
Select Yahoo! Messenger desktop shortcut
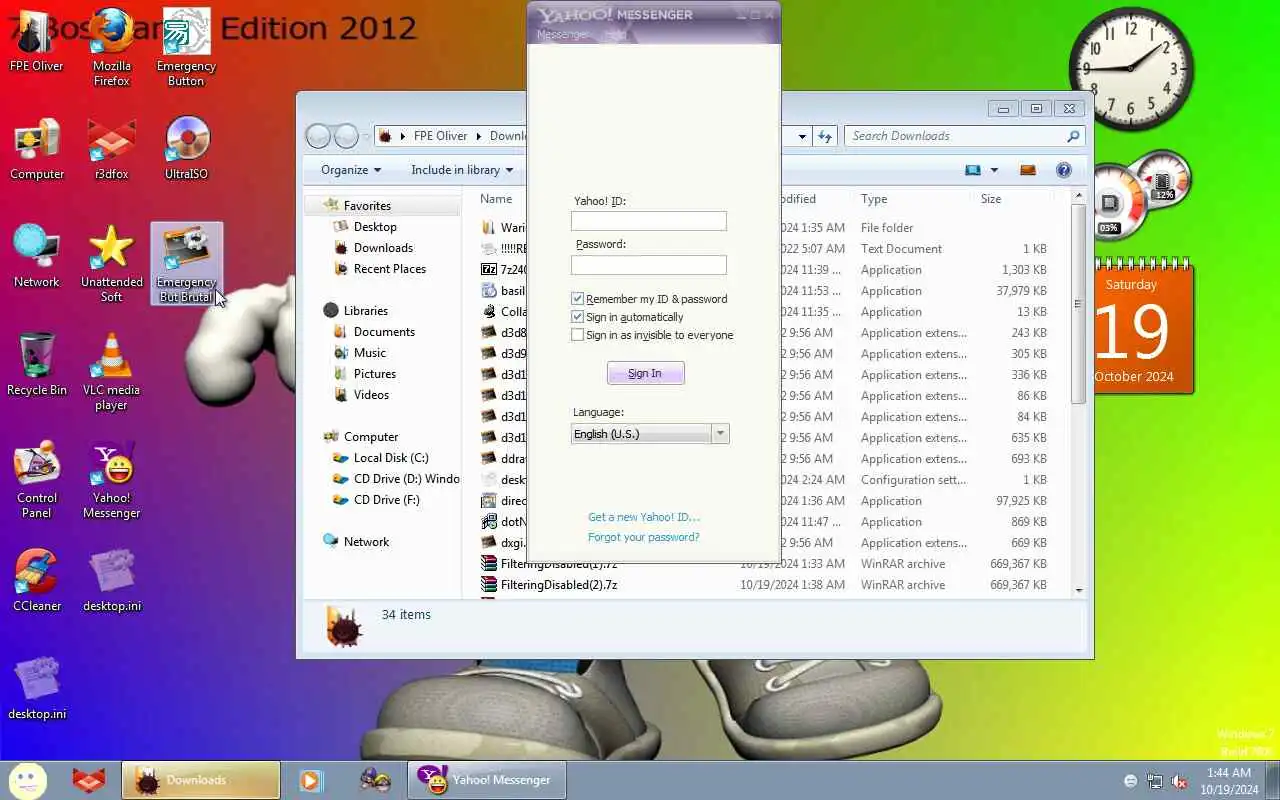pyautogui.click(x=112, y=479)
